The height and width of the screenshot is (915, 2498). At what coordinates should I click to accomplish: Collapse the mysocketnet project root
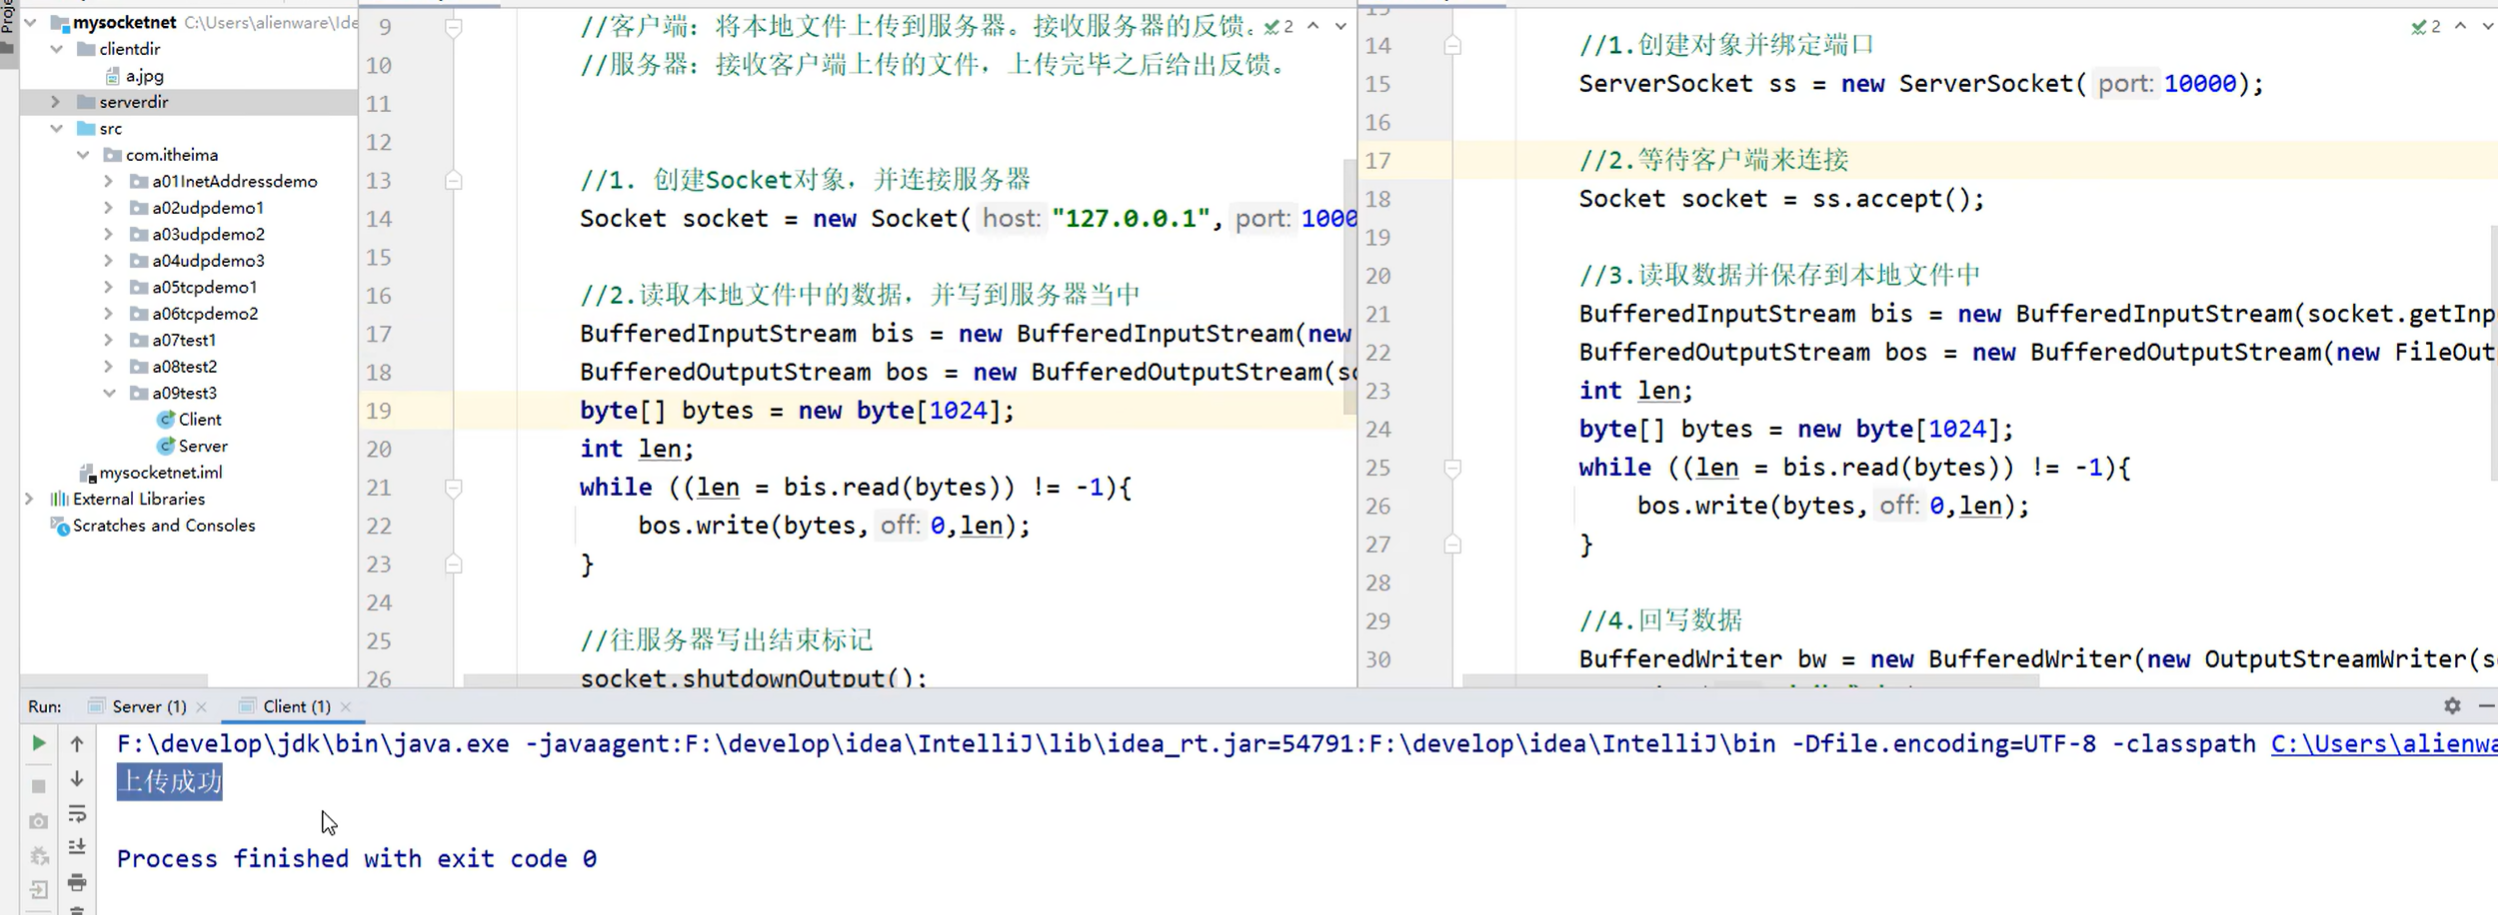click(x=30, y=22)
